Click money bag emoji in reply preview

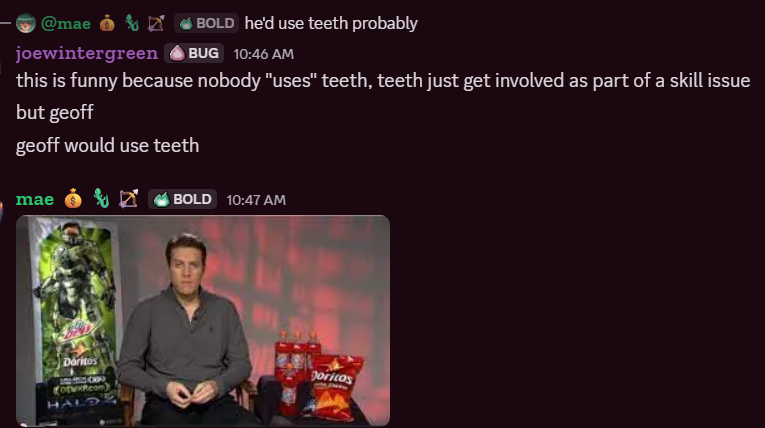pyautogui.click(x=107, y=23)
